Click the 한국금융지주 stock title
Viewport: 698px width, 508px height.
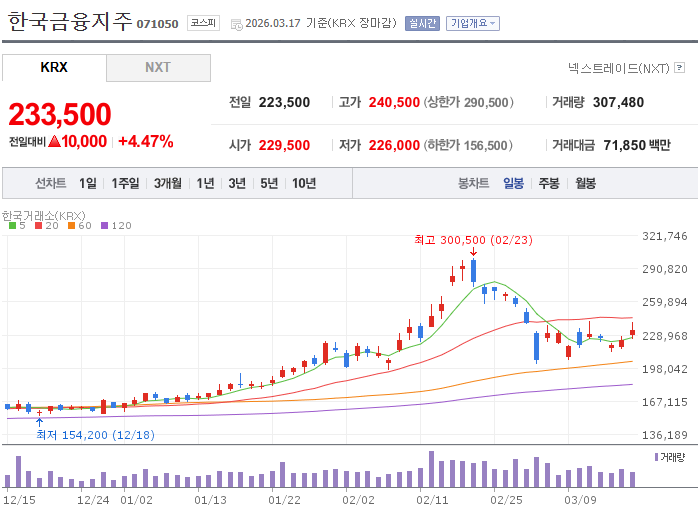tap(70, 21)
